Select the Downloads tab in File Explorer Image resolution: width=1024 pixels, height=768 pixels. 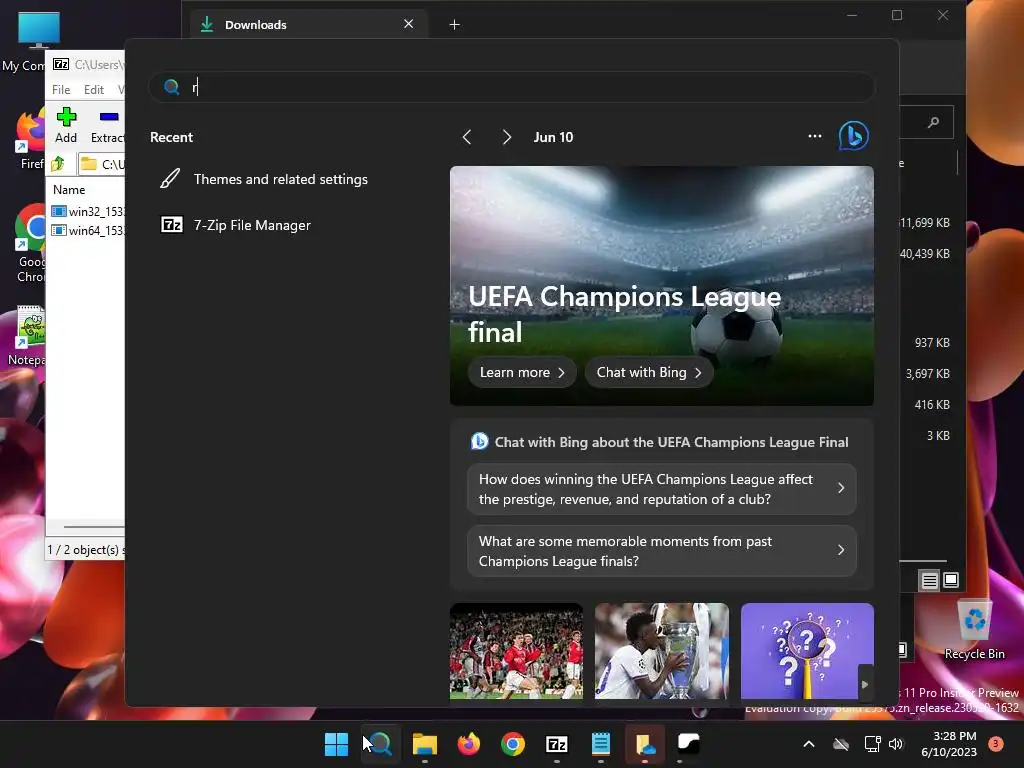click(310, 25)
